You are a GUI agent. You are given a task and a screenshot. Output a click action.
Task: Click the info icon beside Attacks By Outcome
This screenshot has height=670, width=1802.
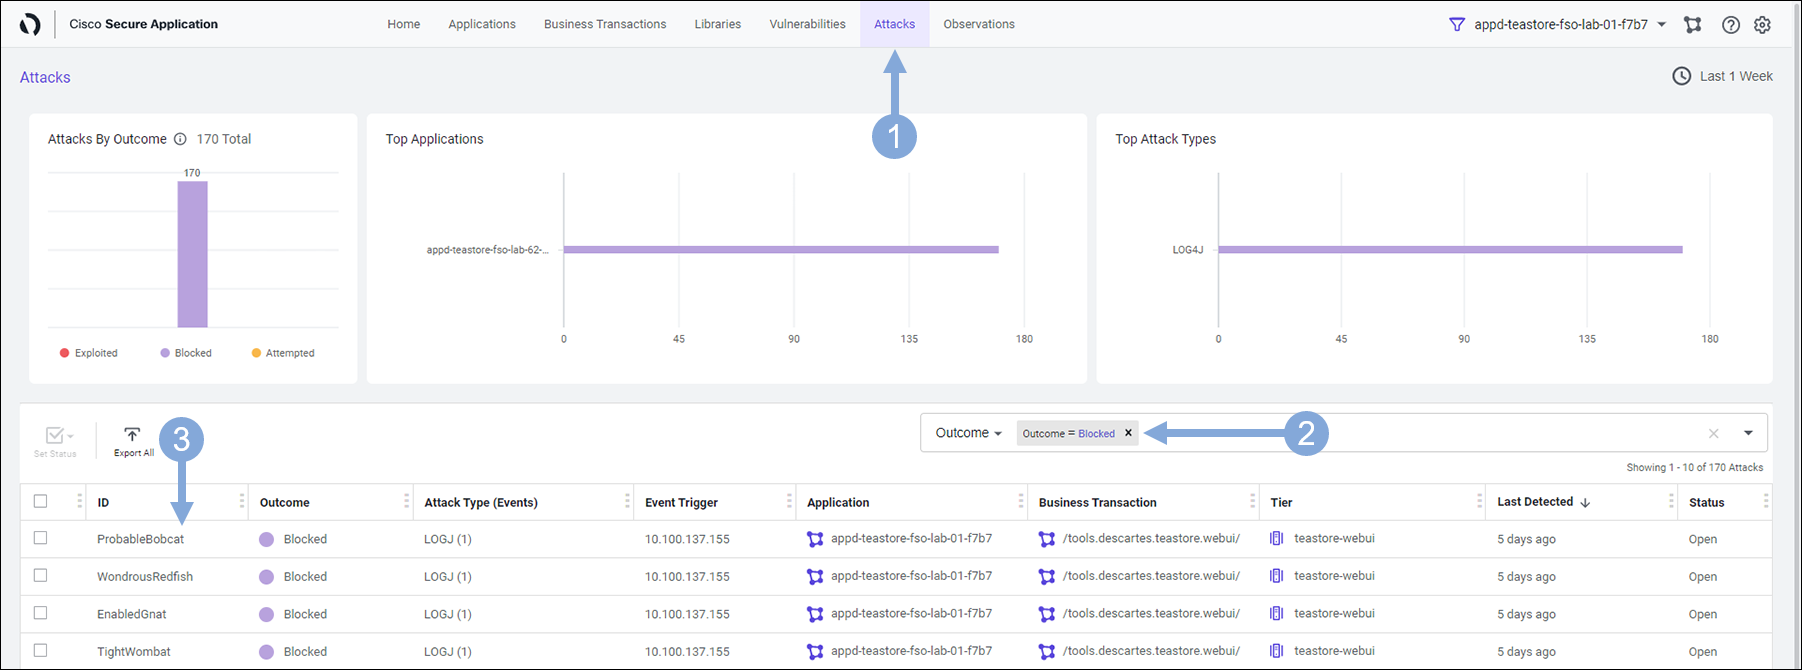(x=180, y=139)
